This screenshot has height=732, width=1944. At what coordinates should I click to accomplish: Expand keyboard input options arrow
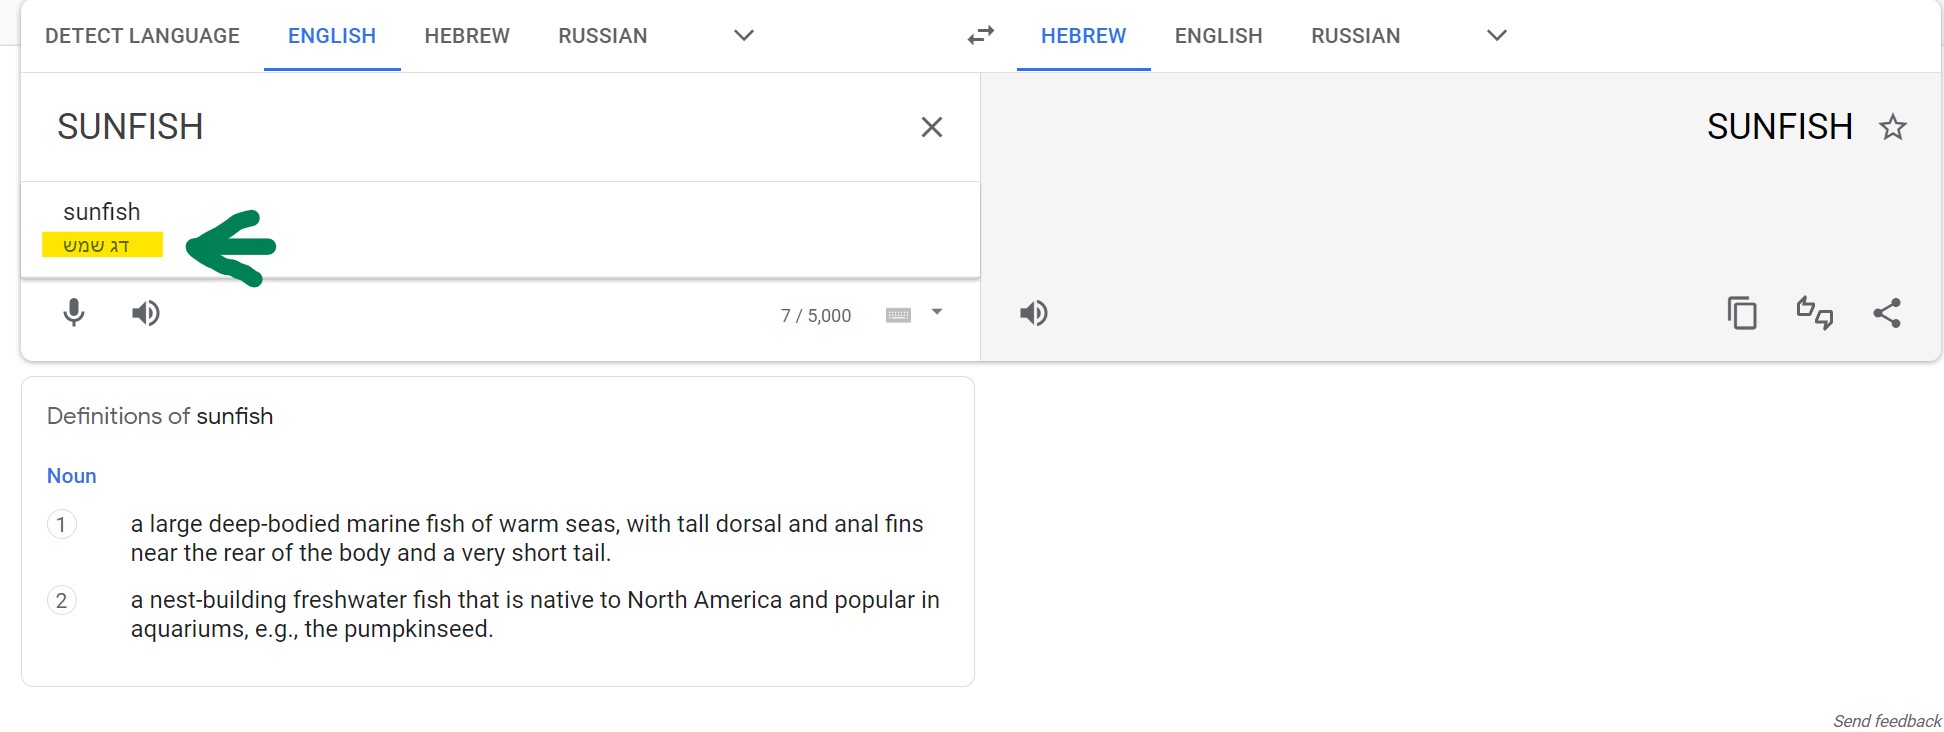click(937, 312)
